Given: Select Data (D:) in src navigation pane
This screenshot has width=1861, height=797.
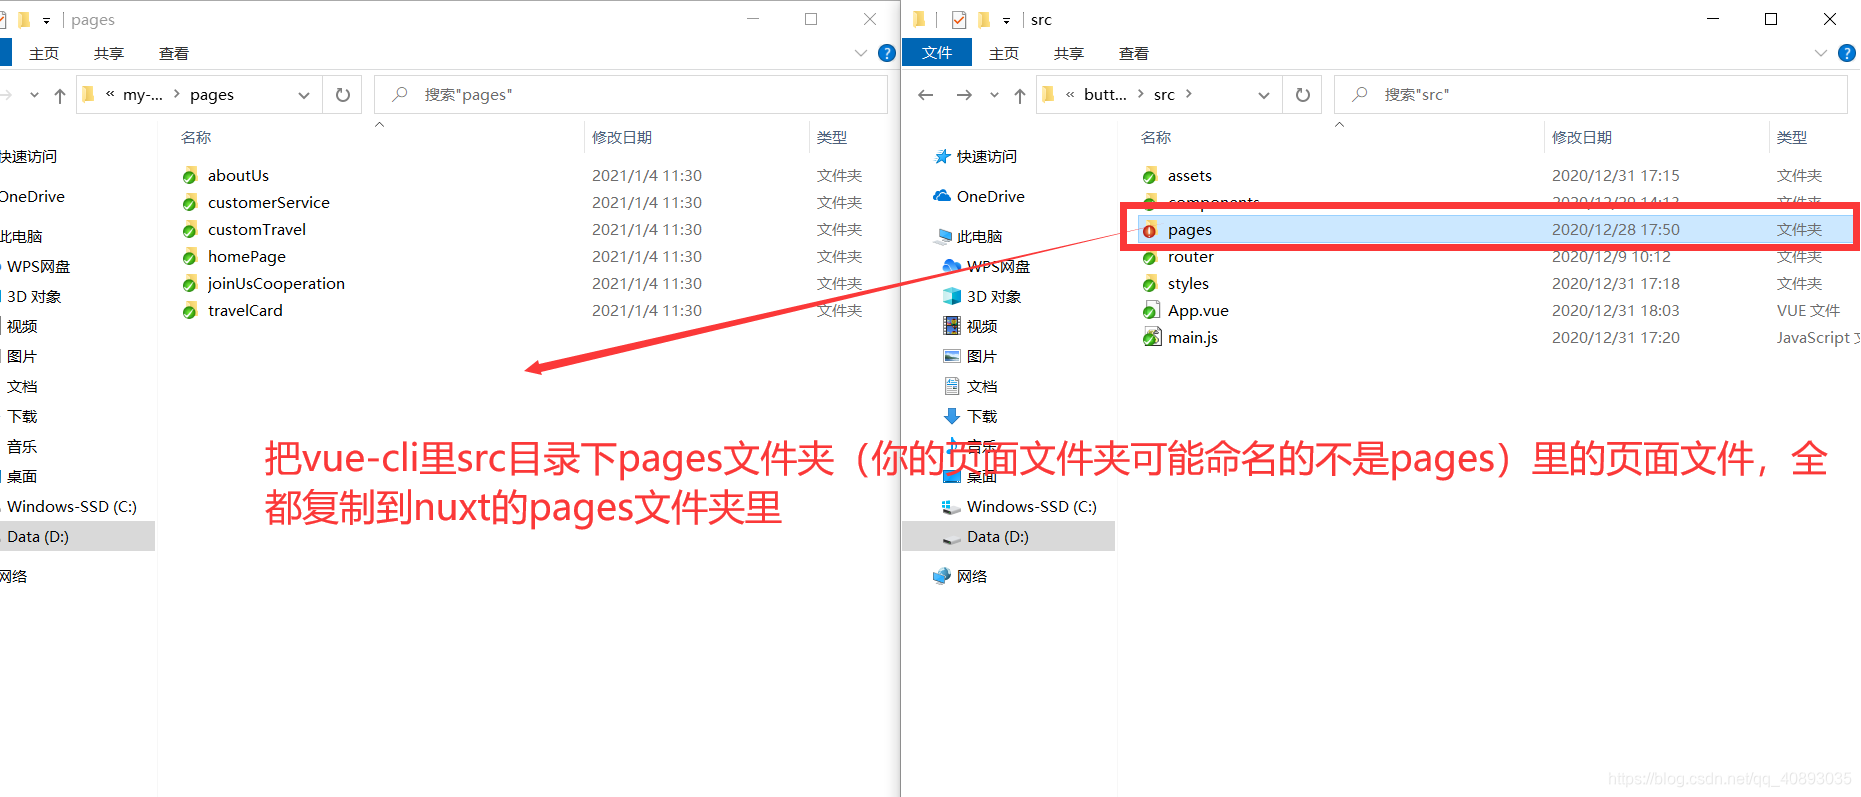Looking at the screenshot, I should click(1008, 536).
